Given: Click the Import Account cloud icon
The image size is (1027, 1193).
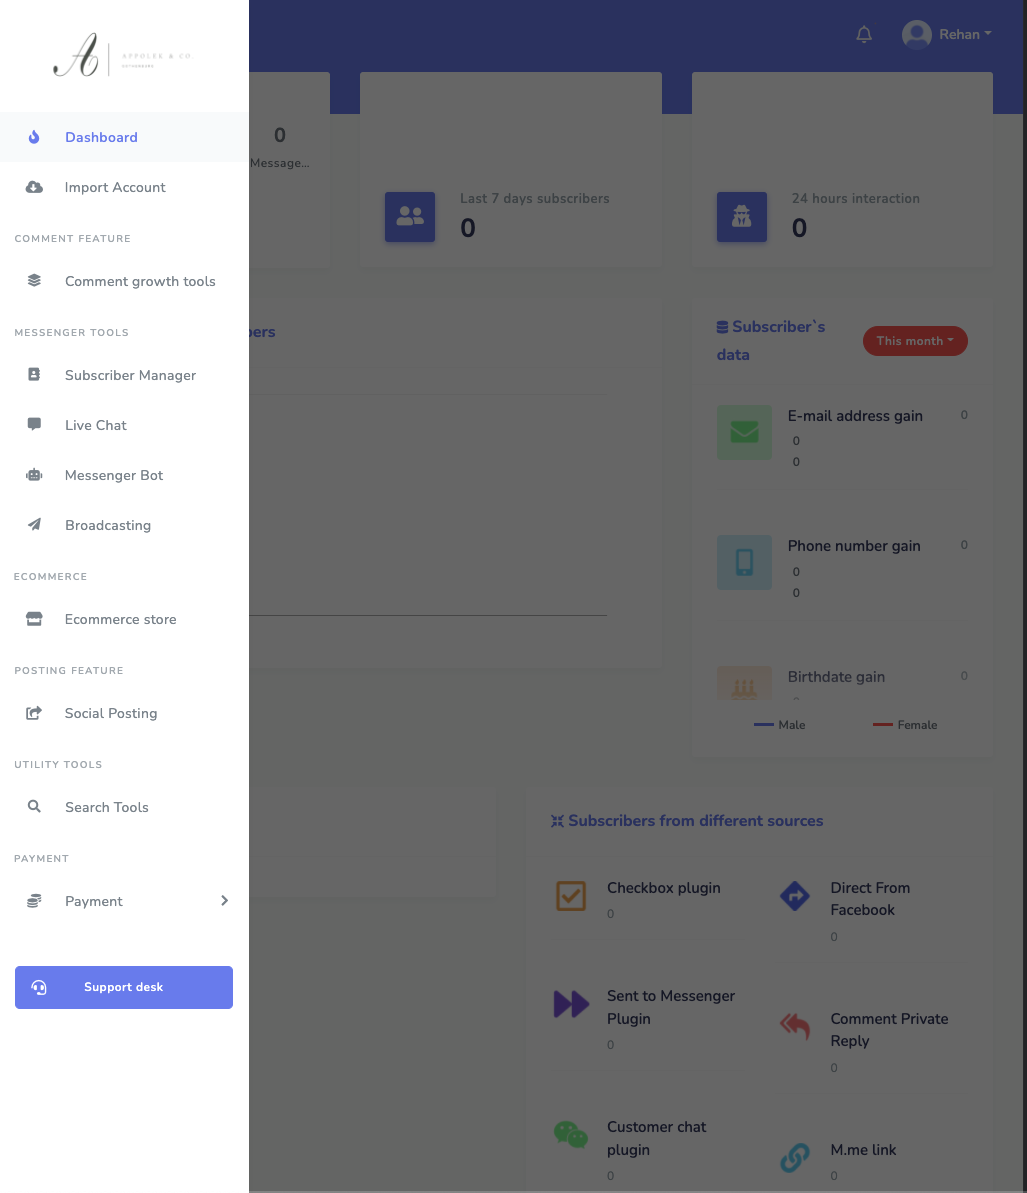Looking at the screenshot, I should pos(34,187).
